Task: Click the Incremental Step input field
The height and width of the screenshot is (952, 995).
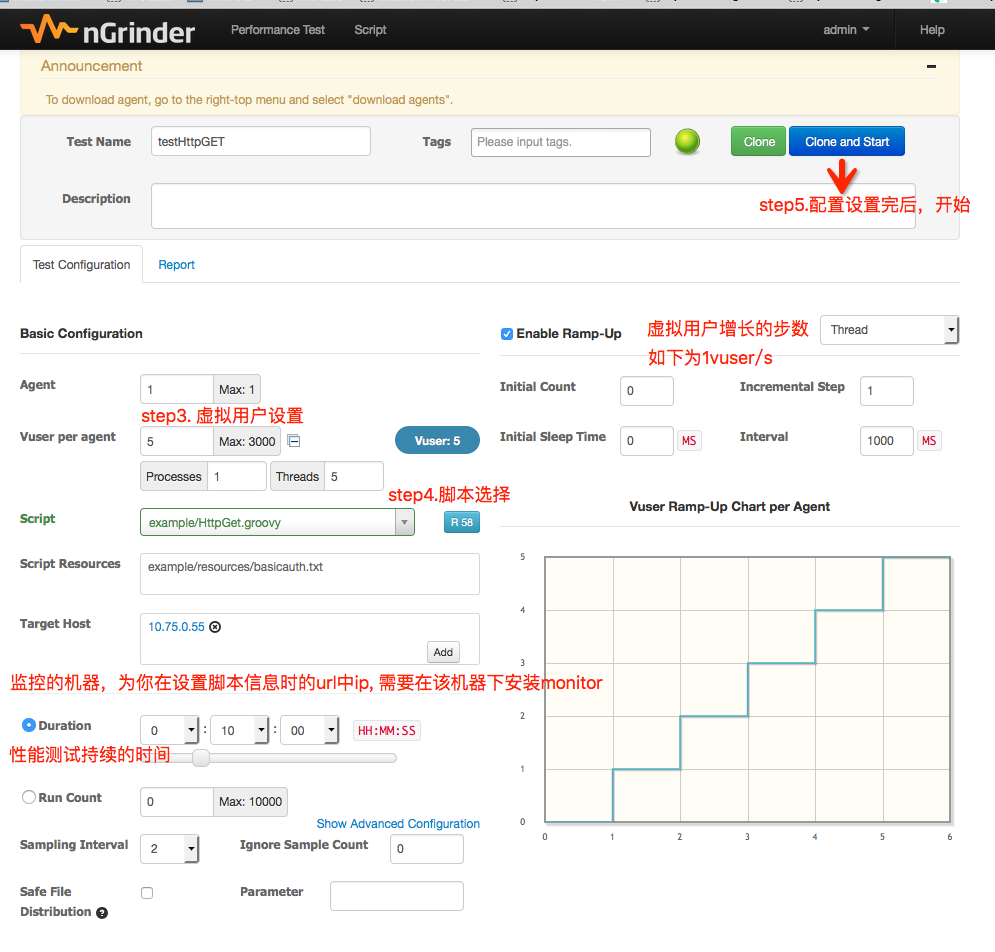Action: pyautogui.click(x=886, y=391)
